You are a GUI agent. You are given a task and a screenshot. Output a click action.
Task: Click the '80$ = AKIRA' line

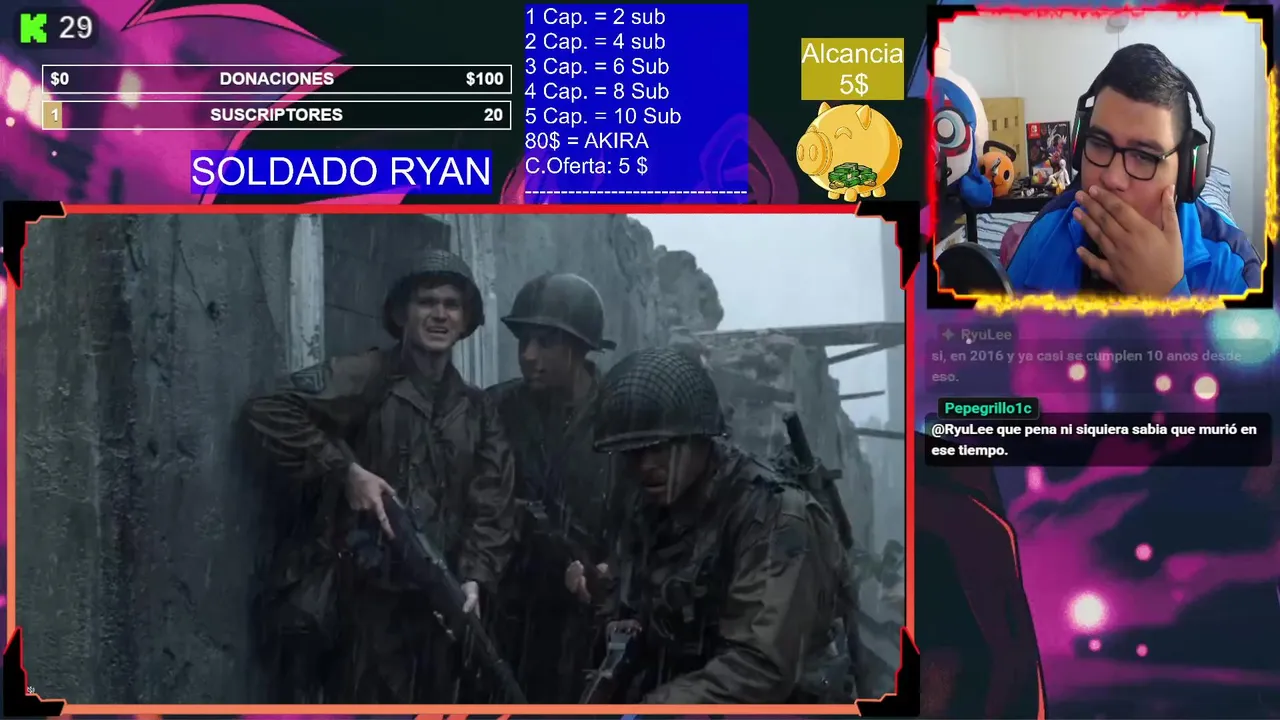pos(587,141)
